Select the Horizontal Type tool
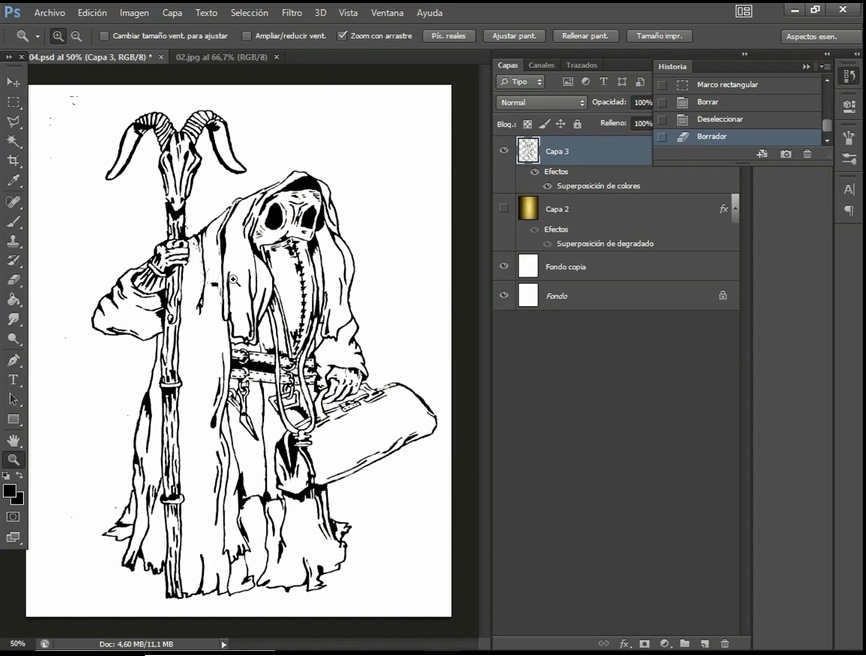 click(x=14, y=380)
